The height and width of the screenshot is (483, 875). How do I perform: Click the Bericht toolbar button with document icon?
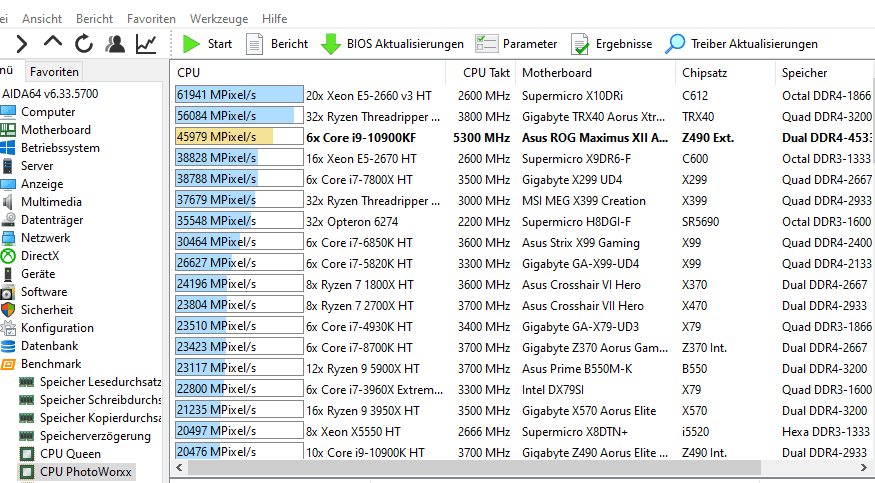coord(277,44)
